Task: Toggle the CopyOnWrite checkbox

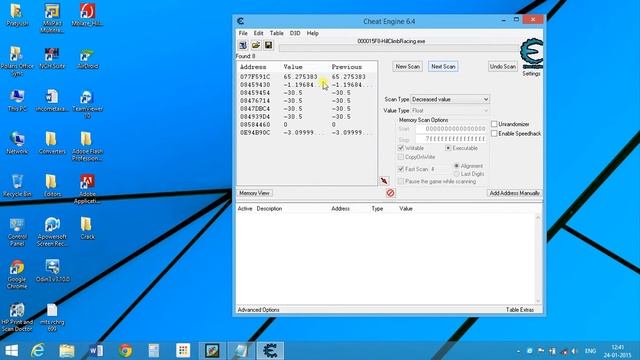Action: click(x=401, y=157)
